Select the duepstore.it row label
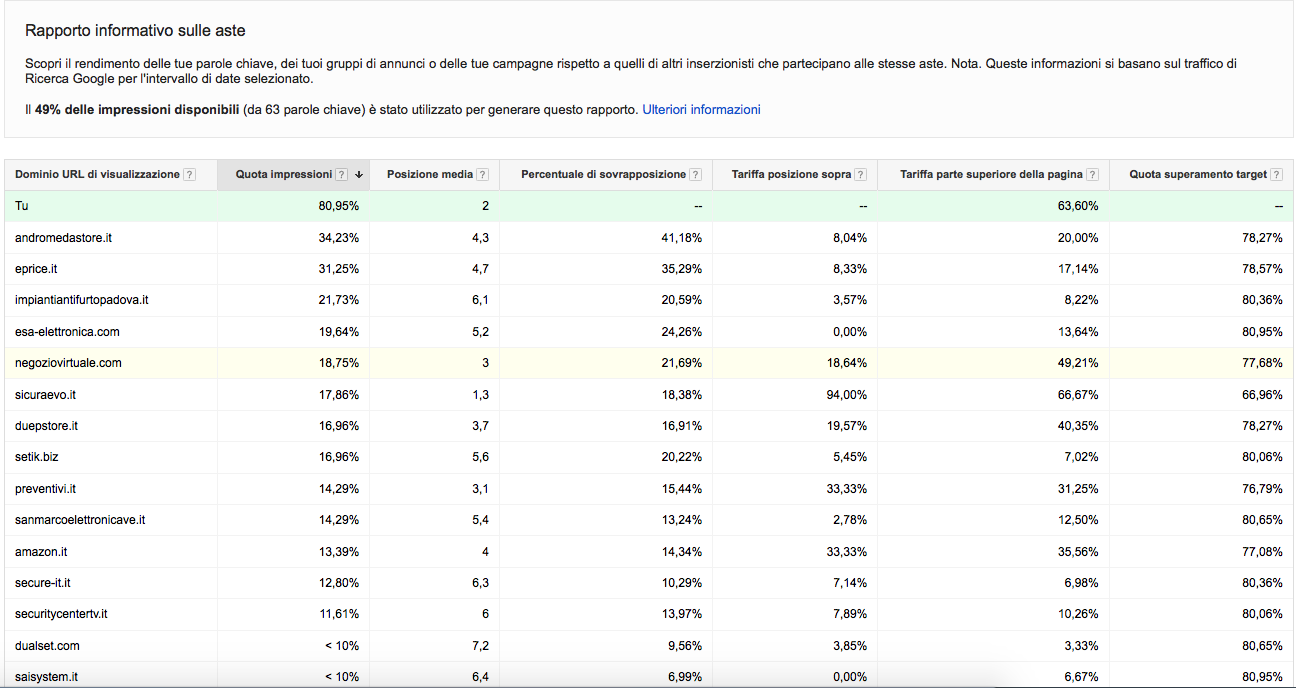This screenshot has height=688, width=1296. click(46, 426)
